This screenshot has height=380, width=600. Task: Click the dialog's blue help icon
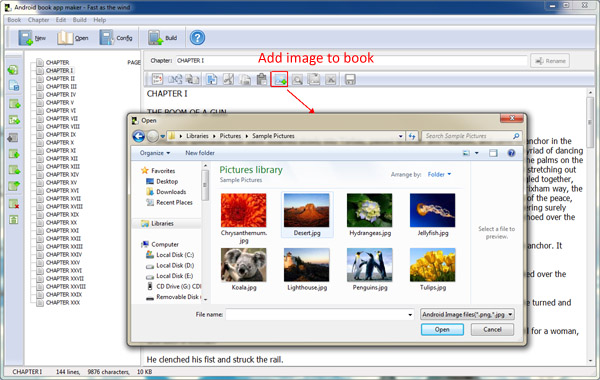511,153
